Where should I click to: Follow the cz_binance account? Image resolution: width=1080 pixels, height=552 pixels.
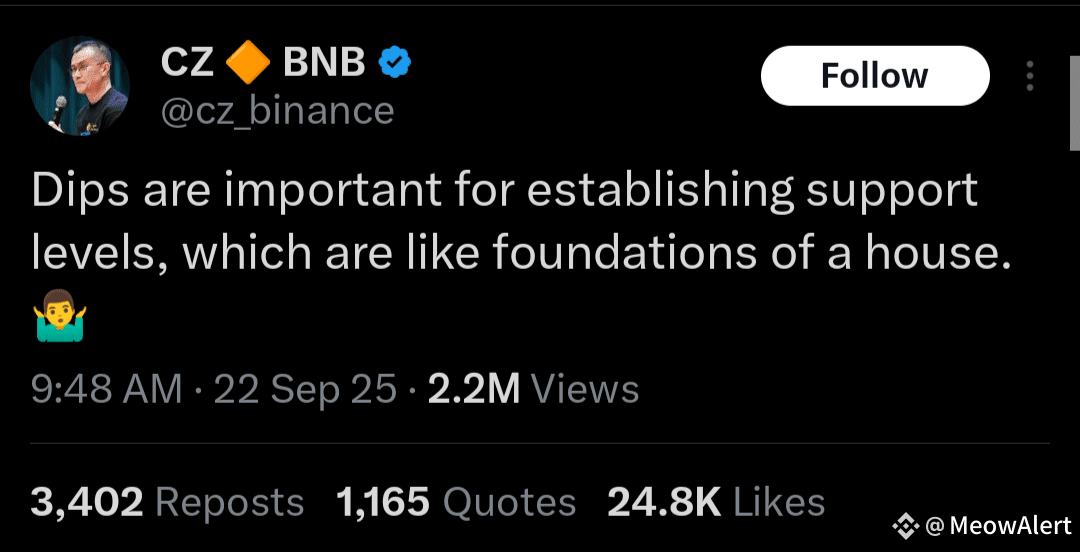[875, 76]
